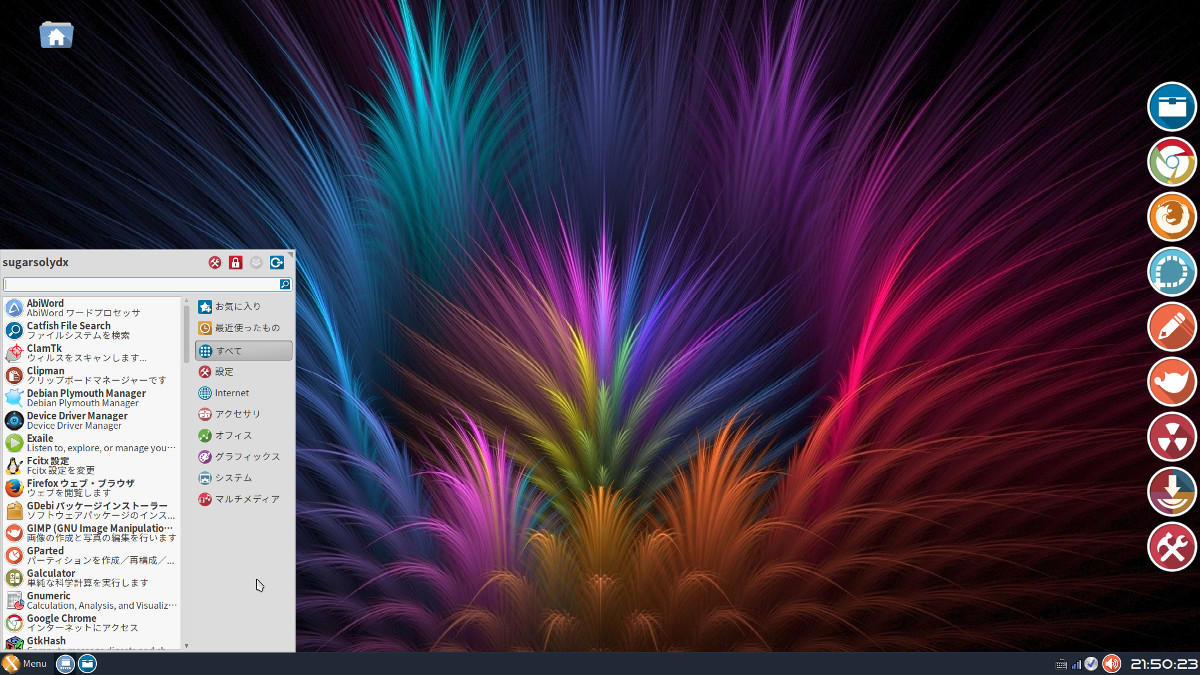Image resolution: width=1200 pixels, height=675 pixels.
Task: Launch Firefox ウェブ・ブラウザ from menu list
Action: tap(91, 488)
